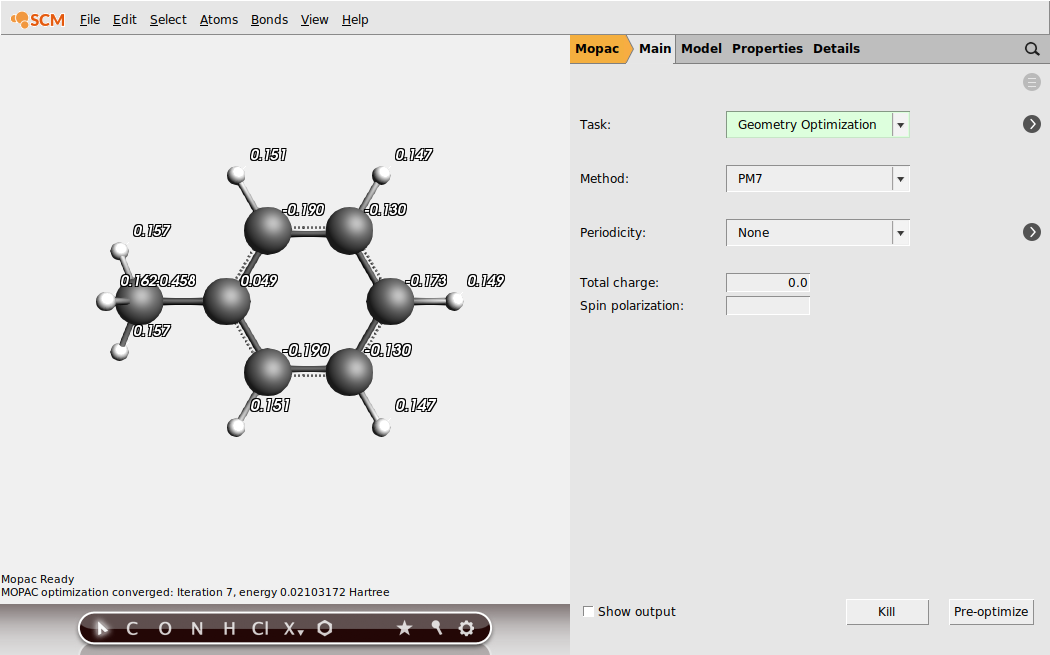
Task: Click the Total charge input field
Action: [768, 283]
